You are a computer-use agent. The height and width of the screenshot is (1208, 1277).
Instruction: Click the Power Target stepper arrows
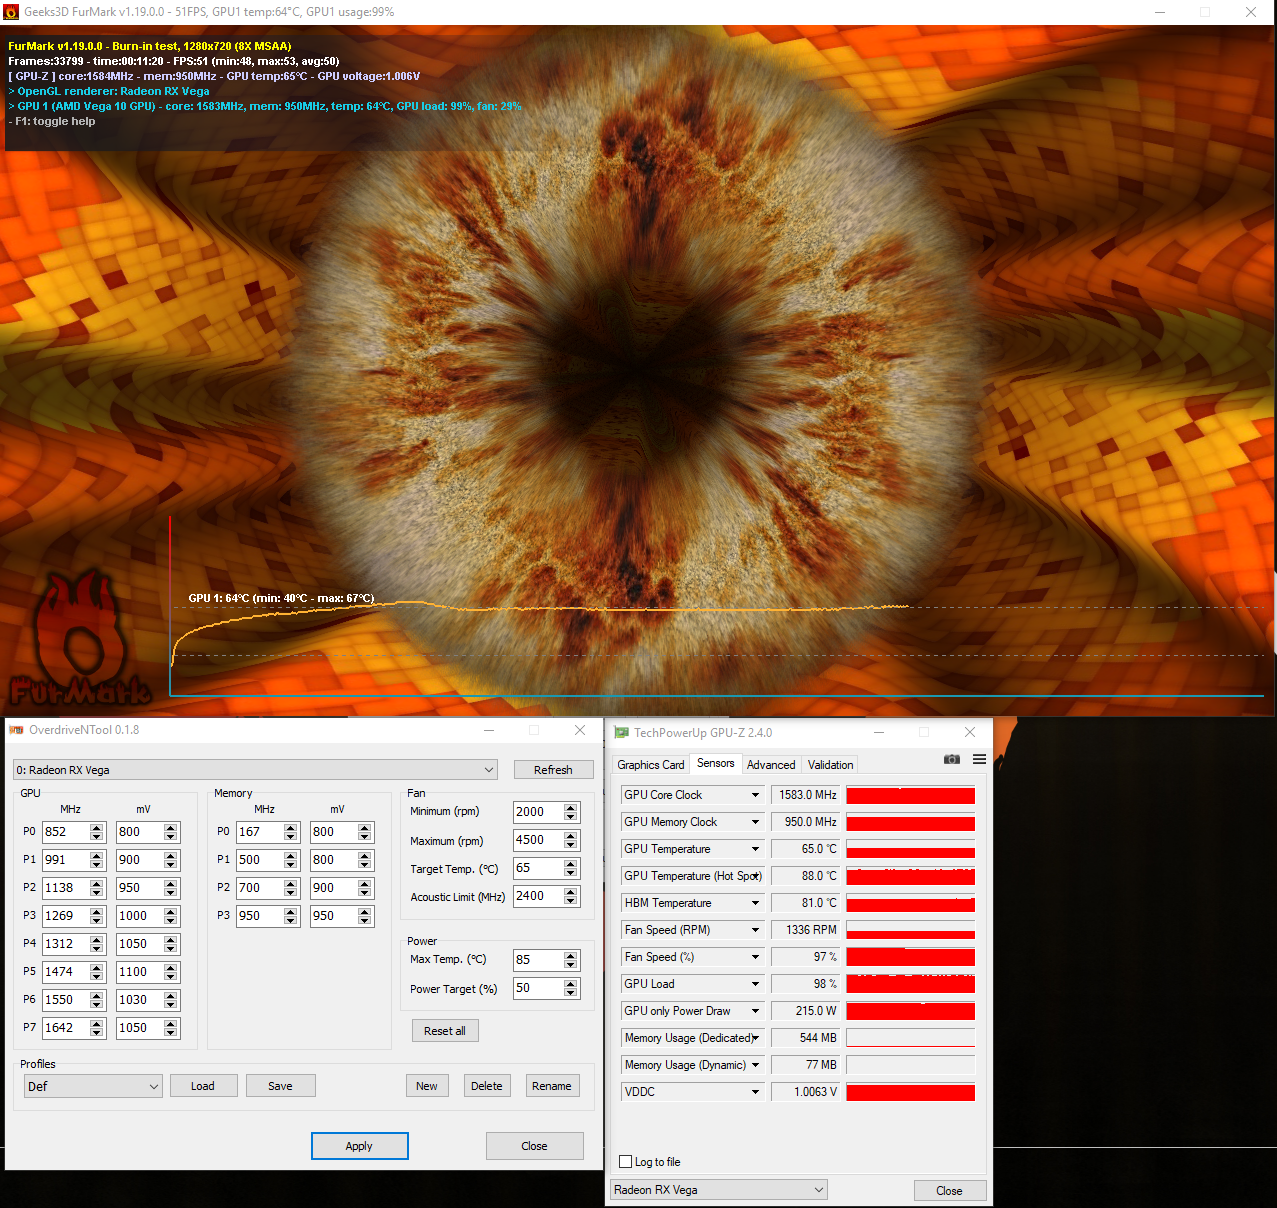tap(571, 988)
